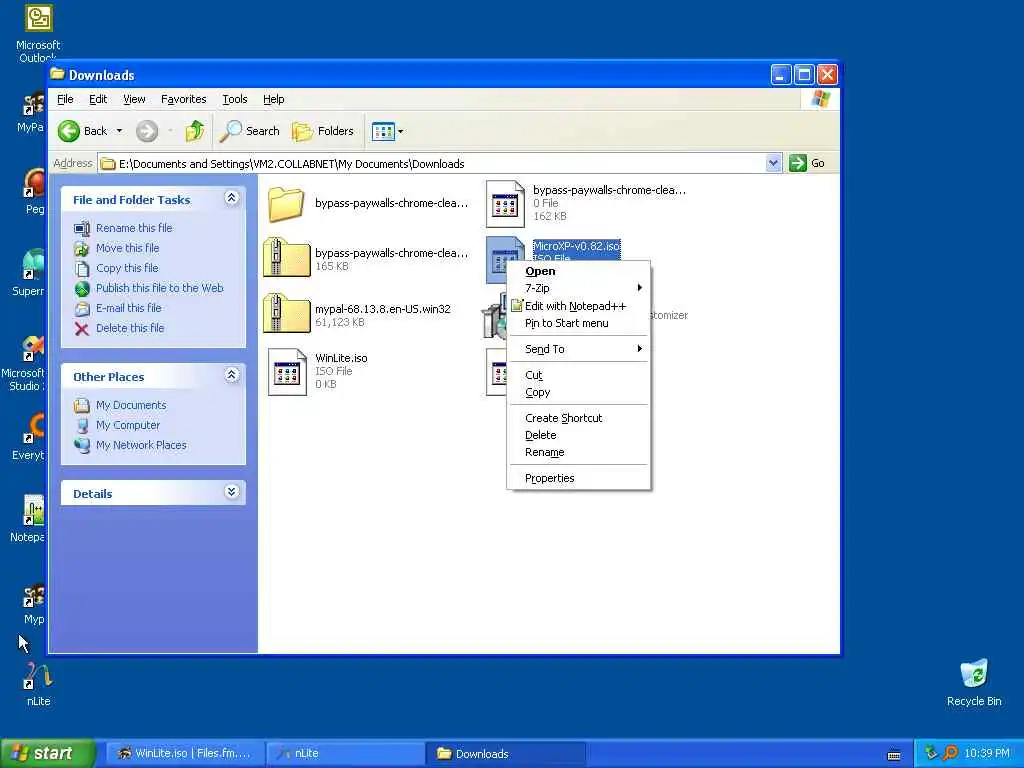Select the mypal-68.13.8 zip archive icon
Viewport: 1024px width, 768px height.
tap(287, 313)
